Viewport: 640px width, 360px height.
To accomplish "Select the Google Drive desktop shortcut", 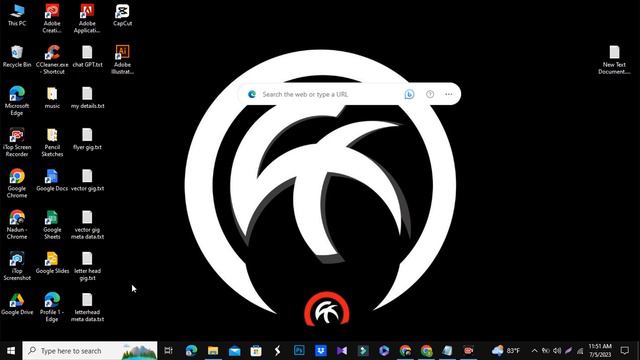I will 17,304.
